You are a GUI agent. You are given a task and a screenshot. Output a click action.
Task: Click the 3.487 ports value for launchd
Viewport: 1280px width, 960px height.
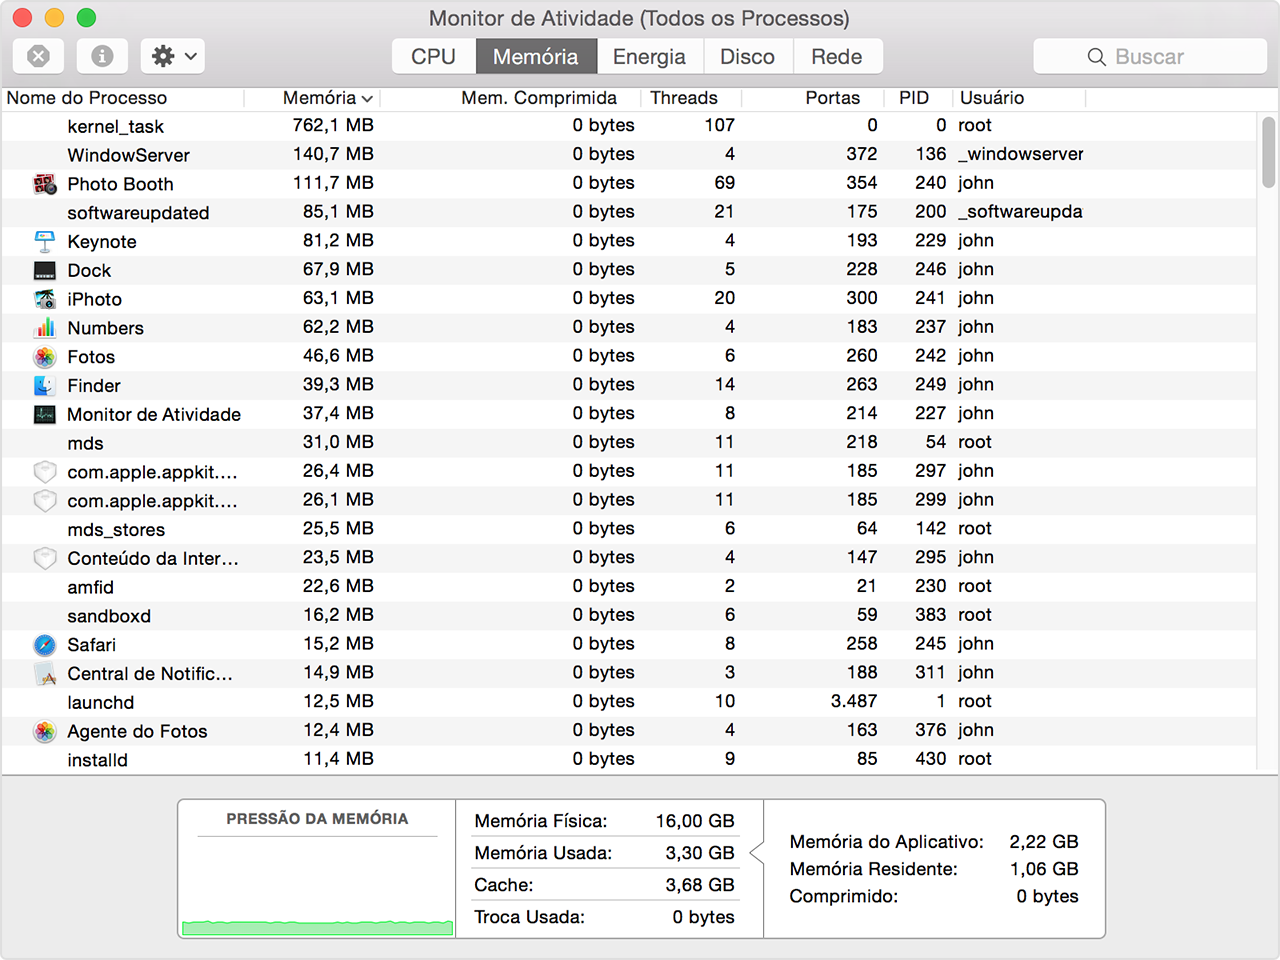(x=854, y=702)
